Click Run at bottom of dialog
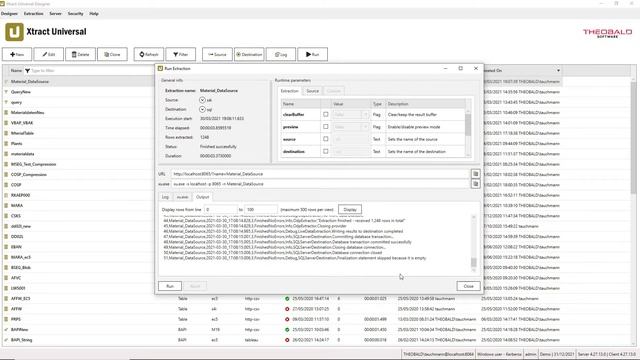Screen dimensions: 640x360 point(170,286)
